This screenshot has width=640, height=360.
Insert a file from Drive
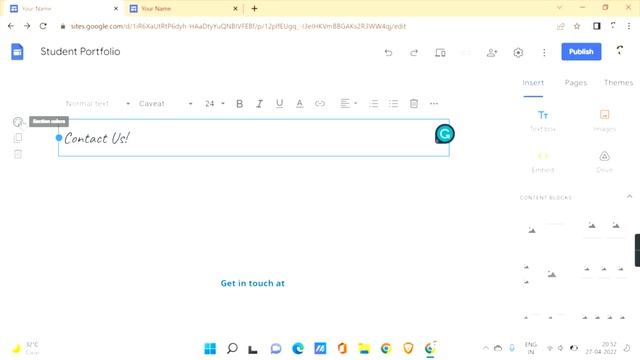(604, 162)
